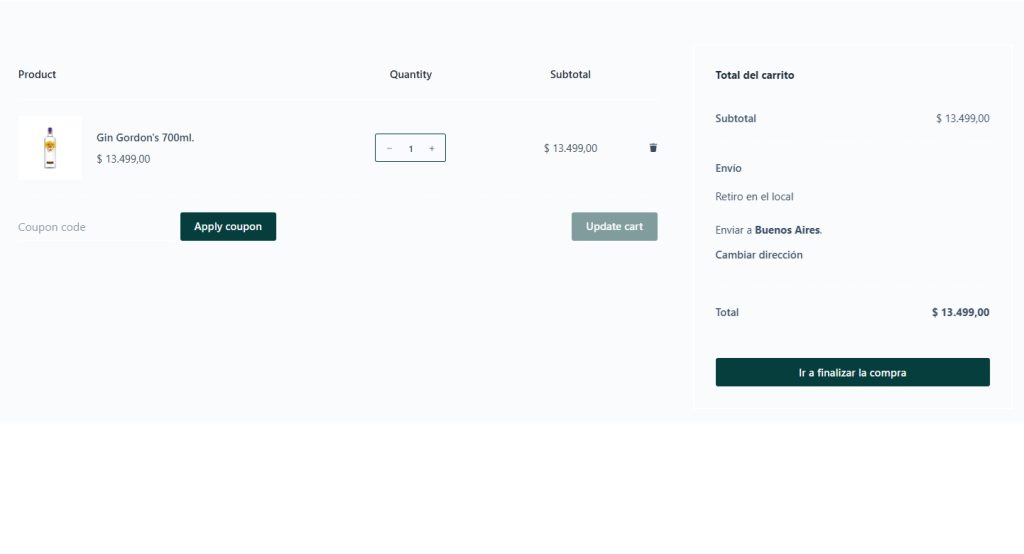
Task: Click Ir a finalizar la compra button
Action: tap(852, 372)
